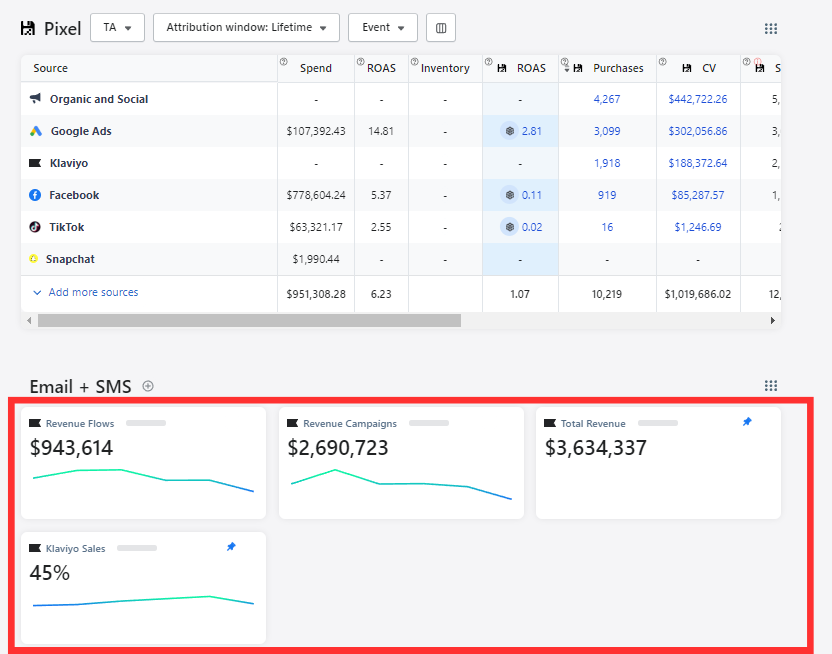Viewport: 832px width, 654px height.
Task: Click the Revenue Flows trend sparkline
Action: (143, 480)
